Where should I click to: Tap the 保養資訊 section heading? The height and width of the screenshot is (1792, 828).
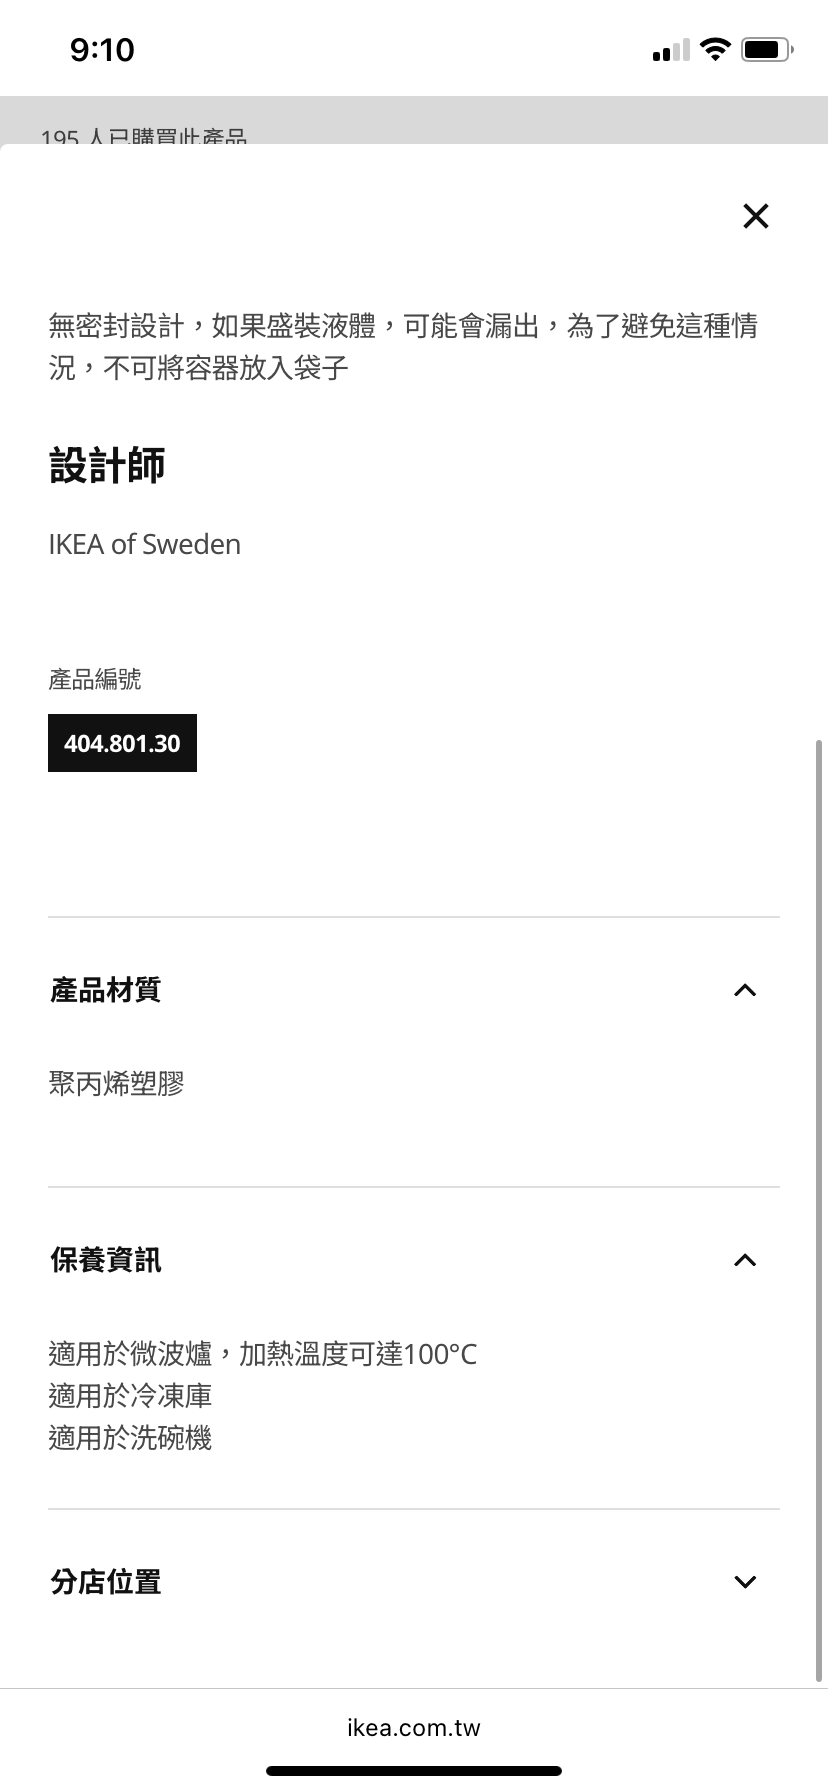[105, 1260]
